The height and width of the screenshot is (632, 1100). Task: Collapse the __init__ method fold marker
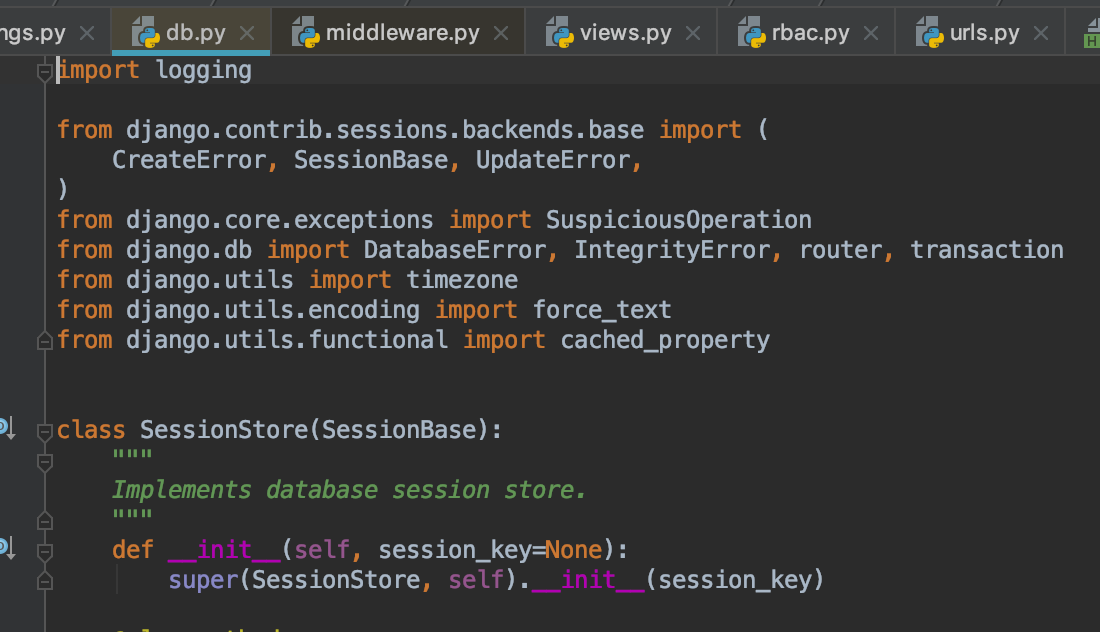pos(44,551)
